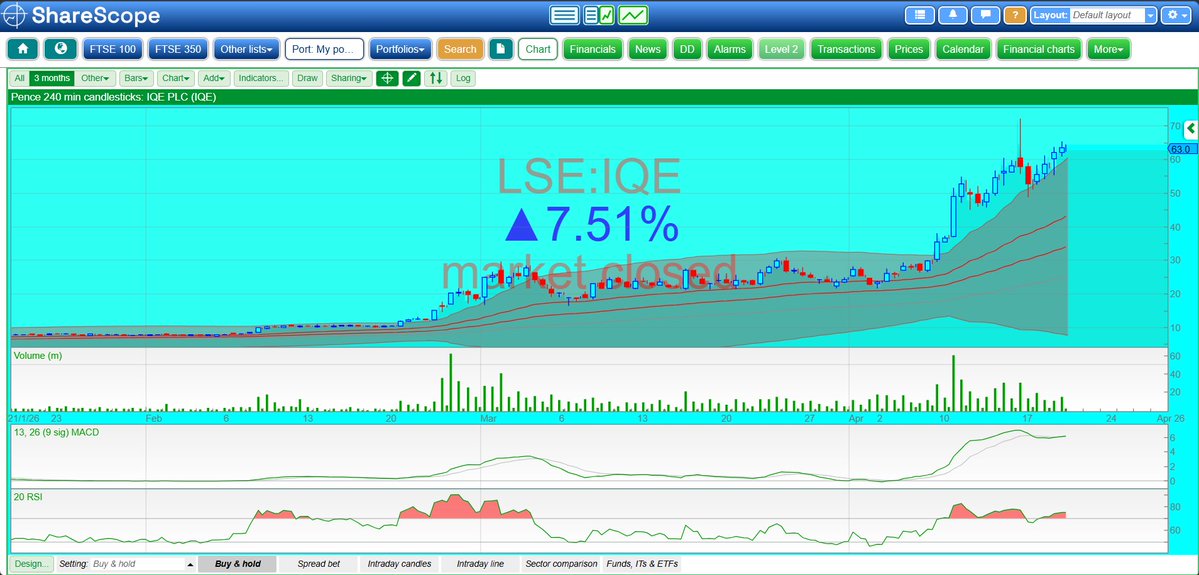Open the Indicators dialog
Viewport: 1199px width, 575px height.
(262, 78)
